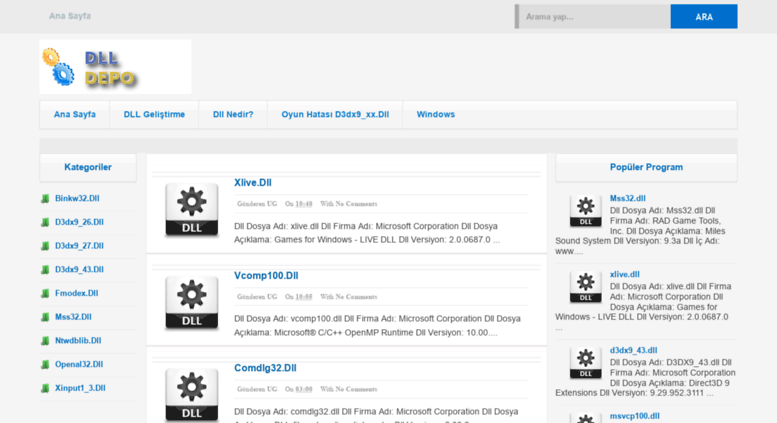Viewport: 777px width, 423px height.
Task: Open the Dll Nedir? menu item
Action: 233,114
